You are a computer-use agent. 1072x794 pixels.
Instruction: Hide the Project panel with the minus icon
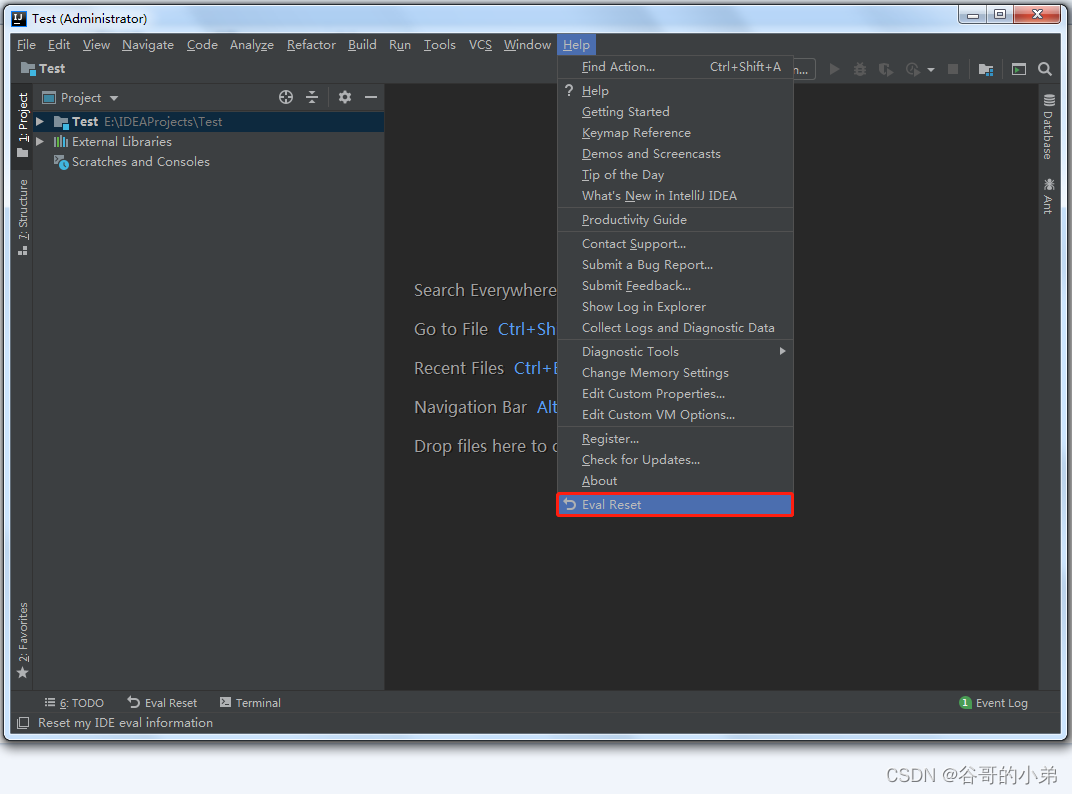371,97
